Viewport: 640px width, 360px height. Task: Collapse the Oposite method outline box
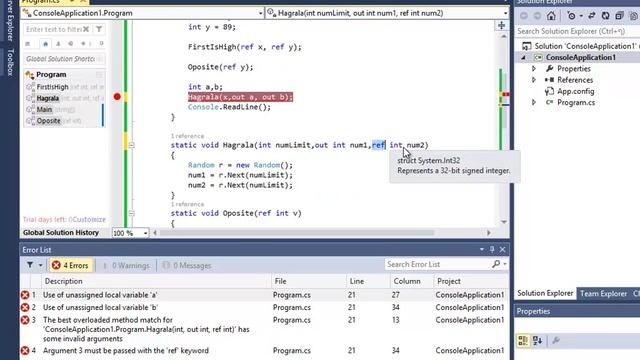(x=131, y=213)
